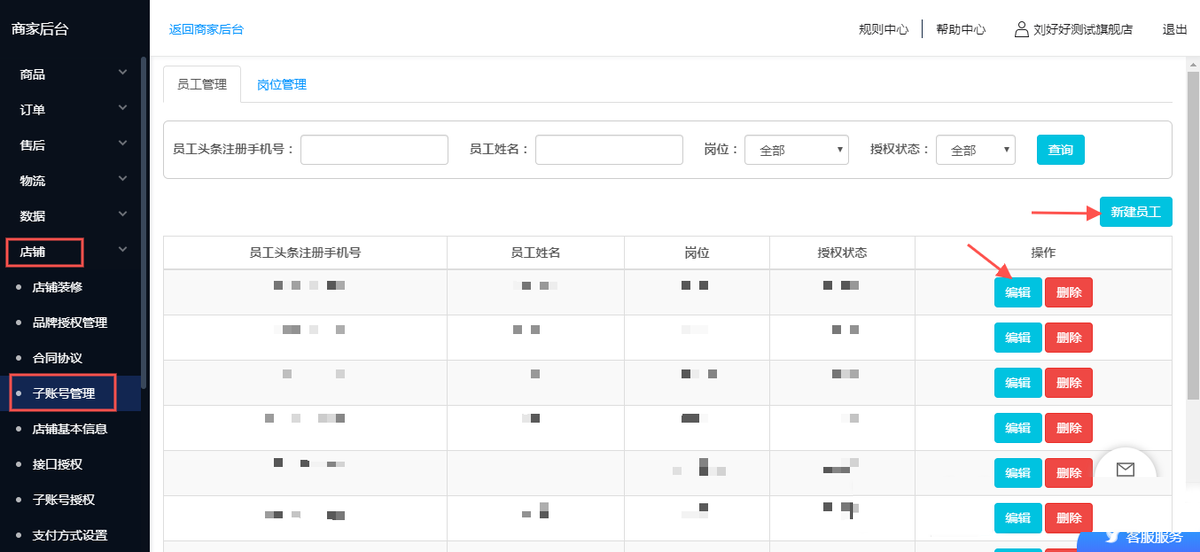
Task: Focus the 员工姓名 input field
Action: click(609, 150)
